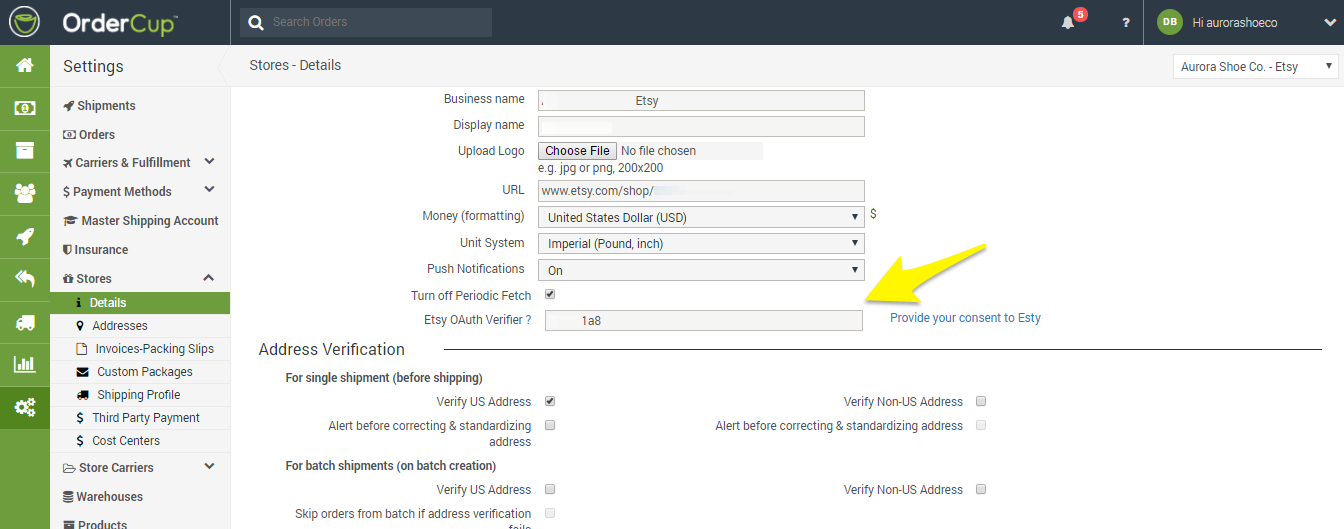The height and width of the screenshot is (529, 1344).
Task: Open Shipments settings
Action: click(x=100, y=105)
